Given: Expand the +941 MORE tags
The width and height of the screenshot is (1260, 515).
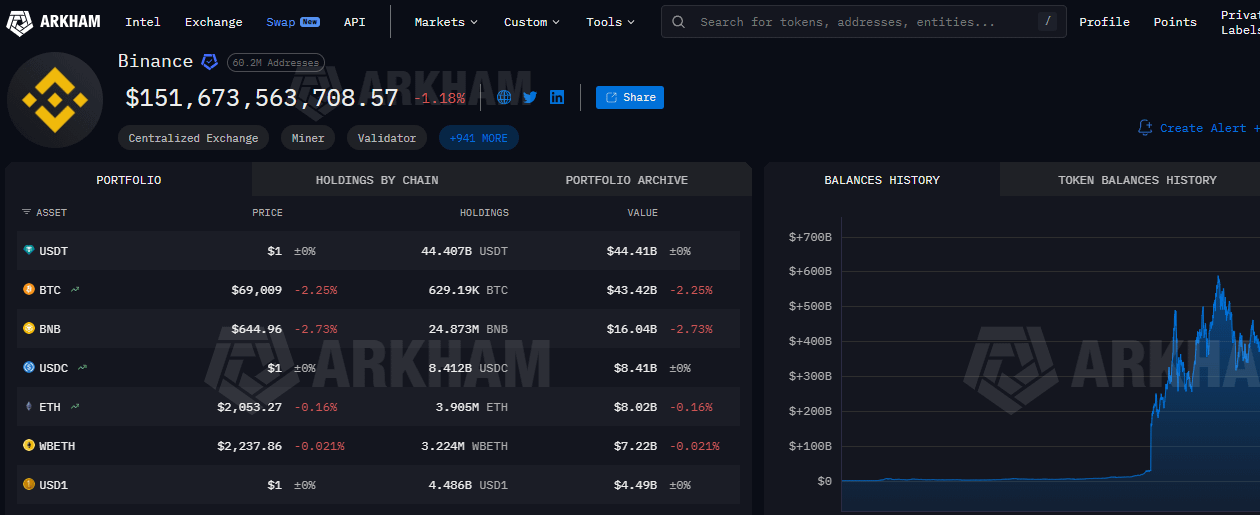Looking at the screenshot, I should [x=478, y=138].
